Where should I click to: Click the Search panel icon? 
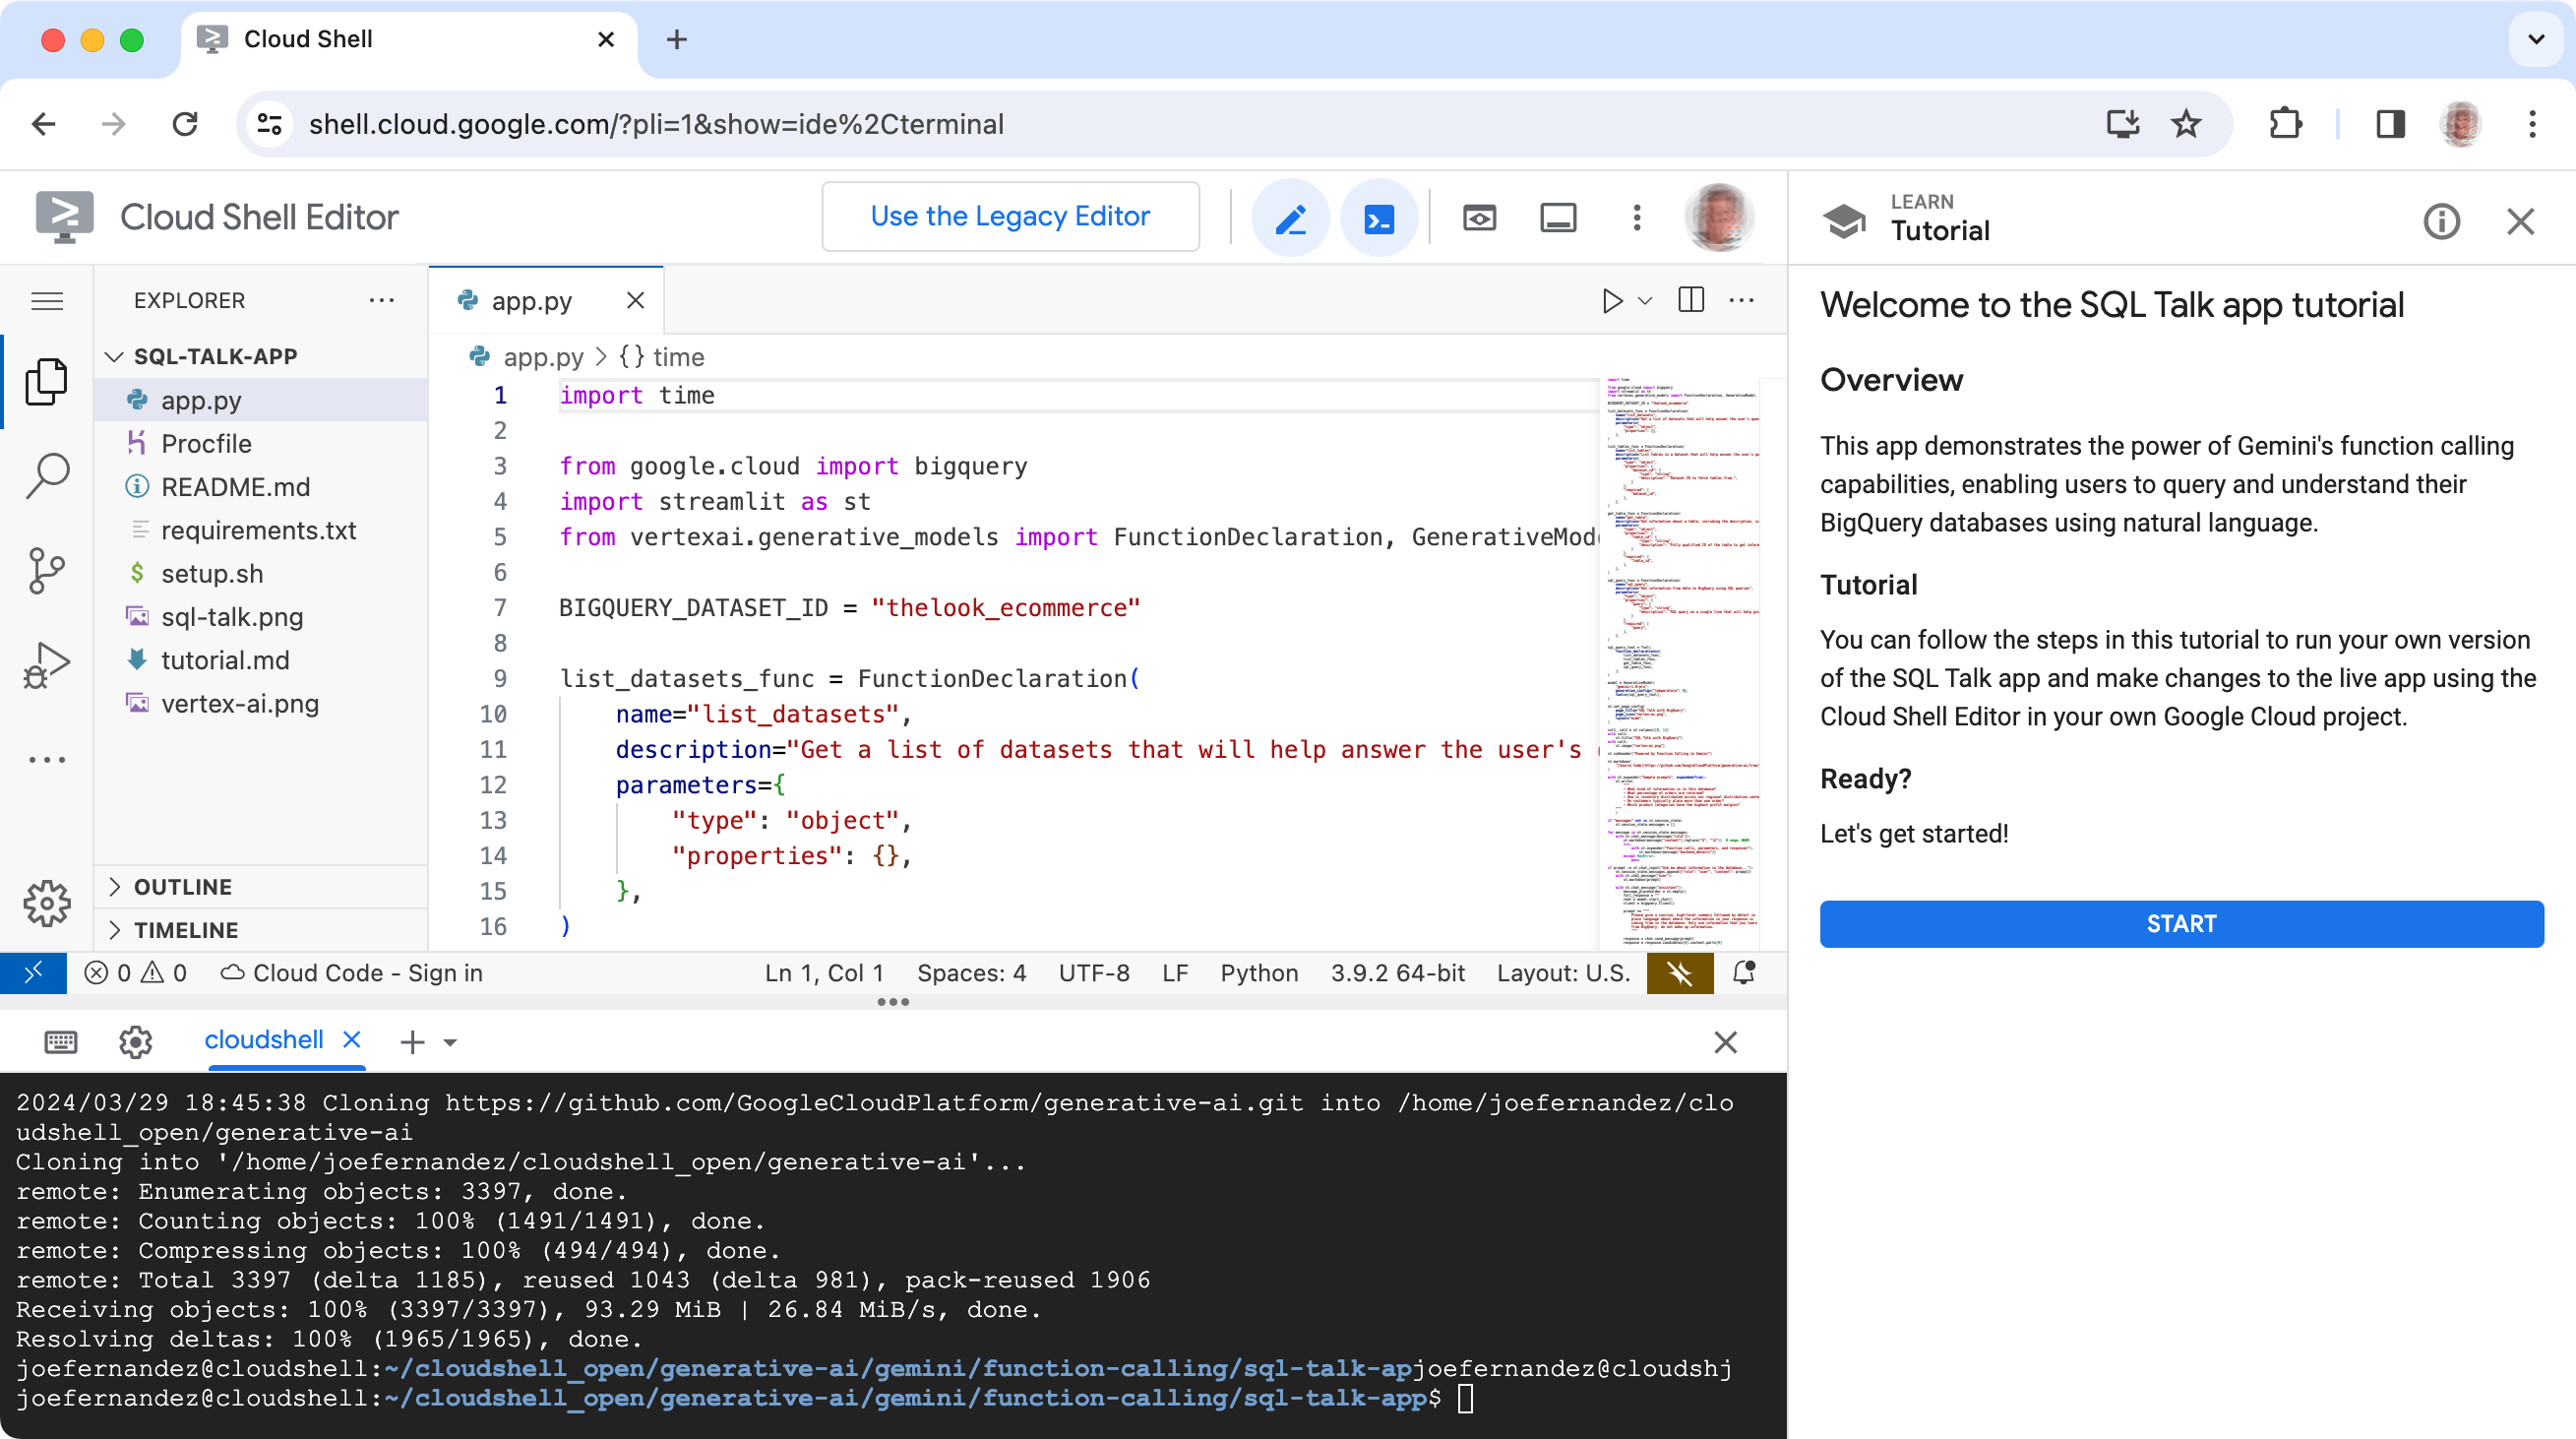(48, 476)
